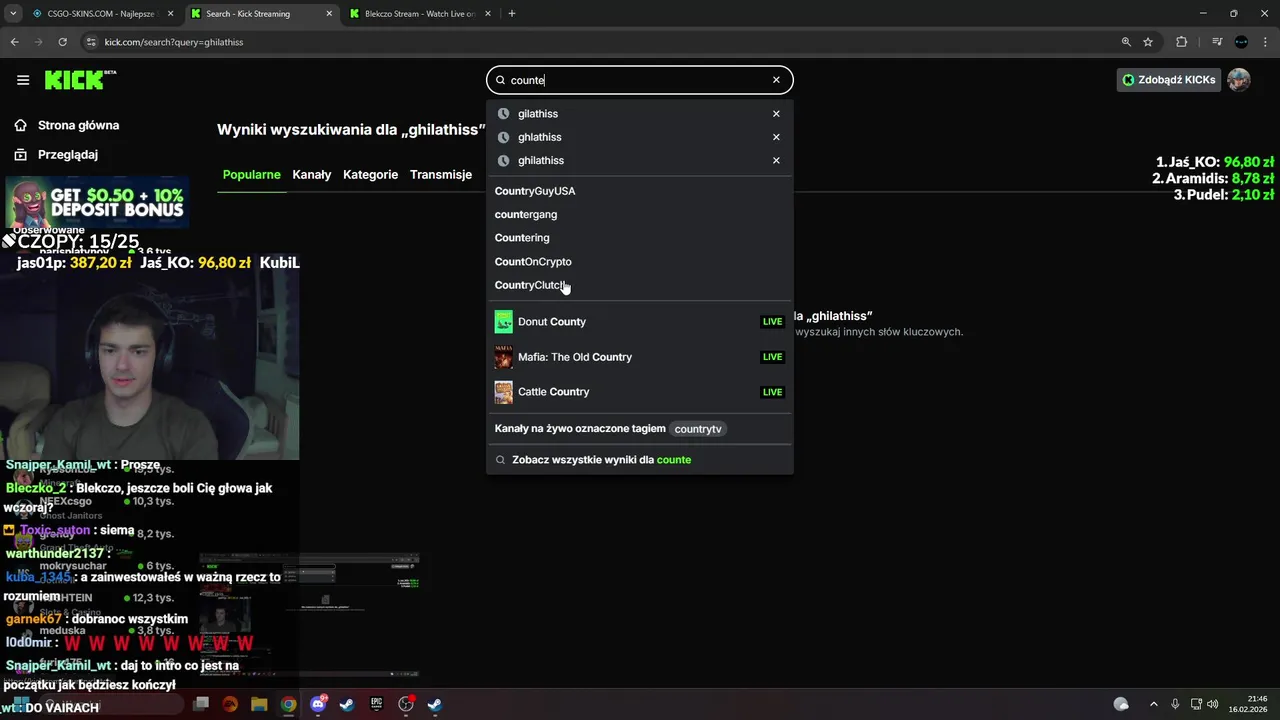
Task: Focus the Kick search input field
Action: click(638, 80)
